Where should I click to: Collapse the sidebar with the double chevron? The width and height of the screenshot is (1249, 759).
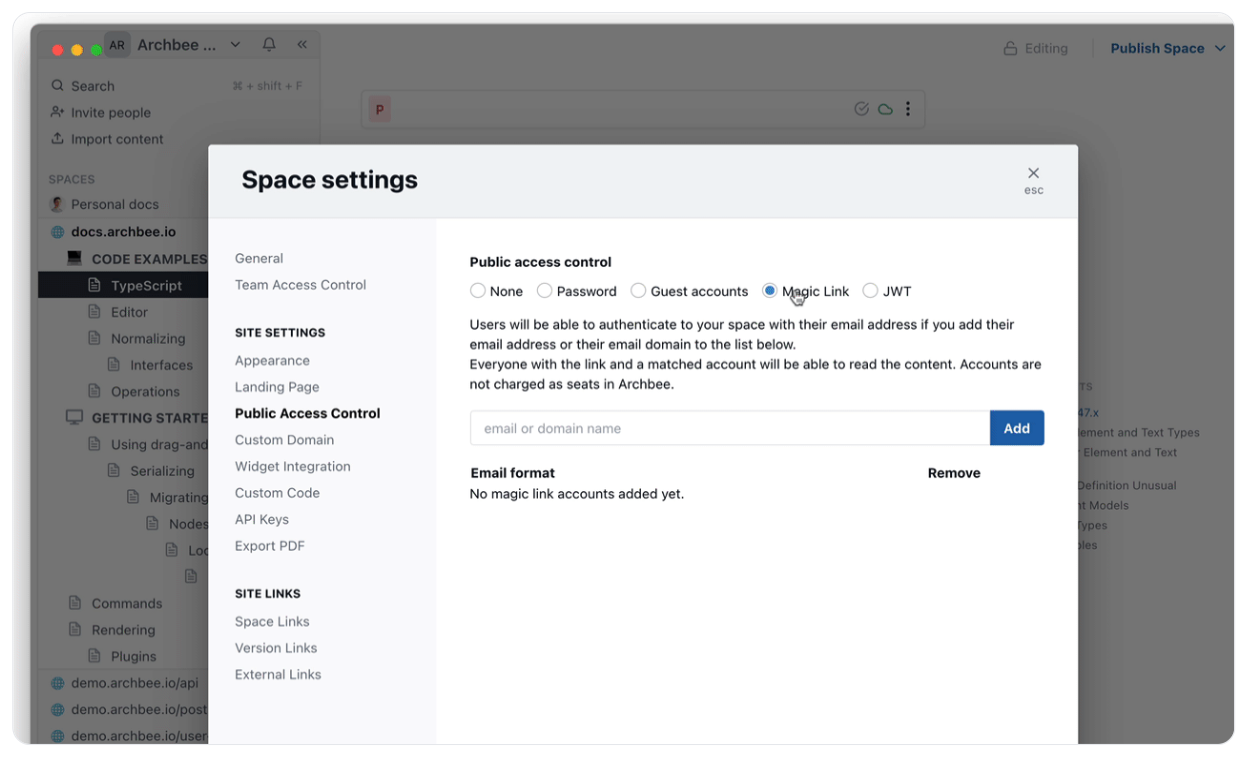[302, 44]
